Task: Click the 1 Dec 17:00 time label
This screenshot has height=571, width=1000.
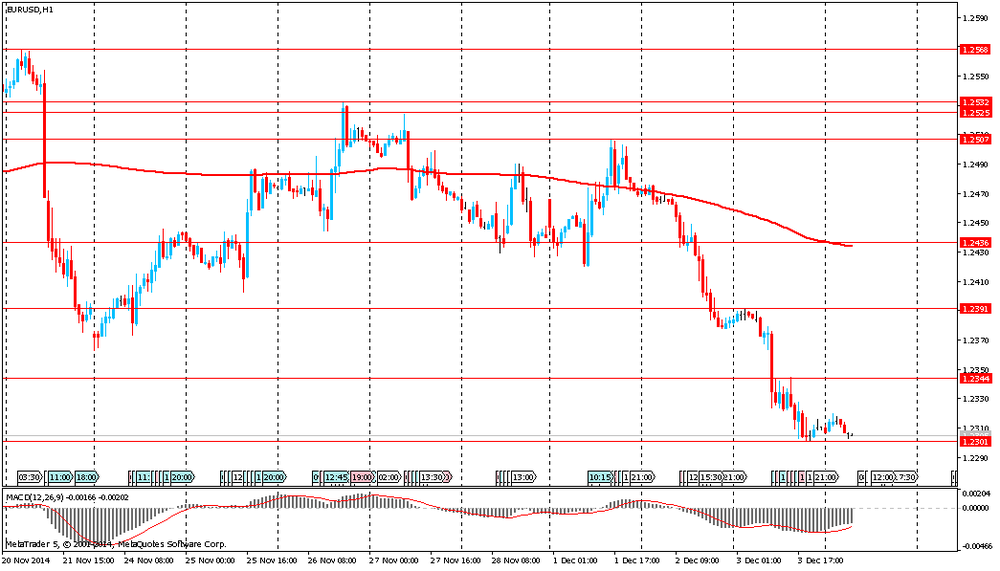Action: (637, 561)
